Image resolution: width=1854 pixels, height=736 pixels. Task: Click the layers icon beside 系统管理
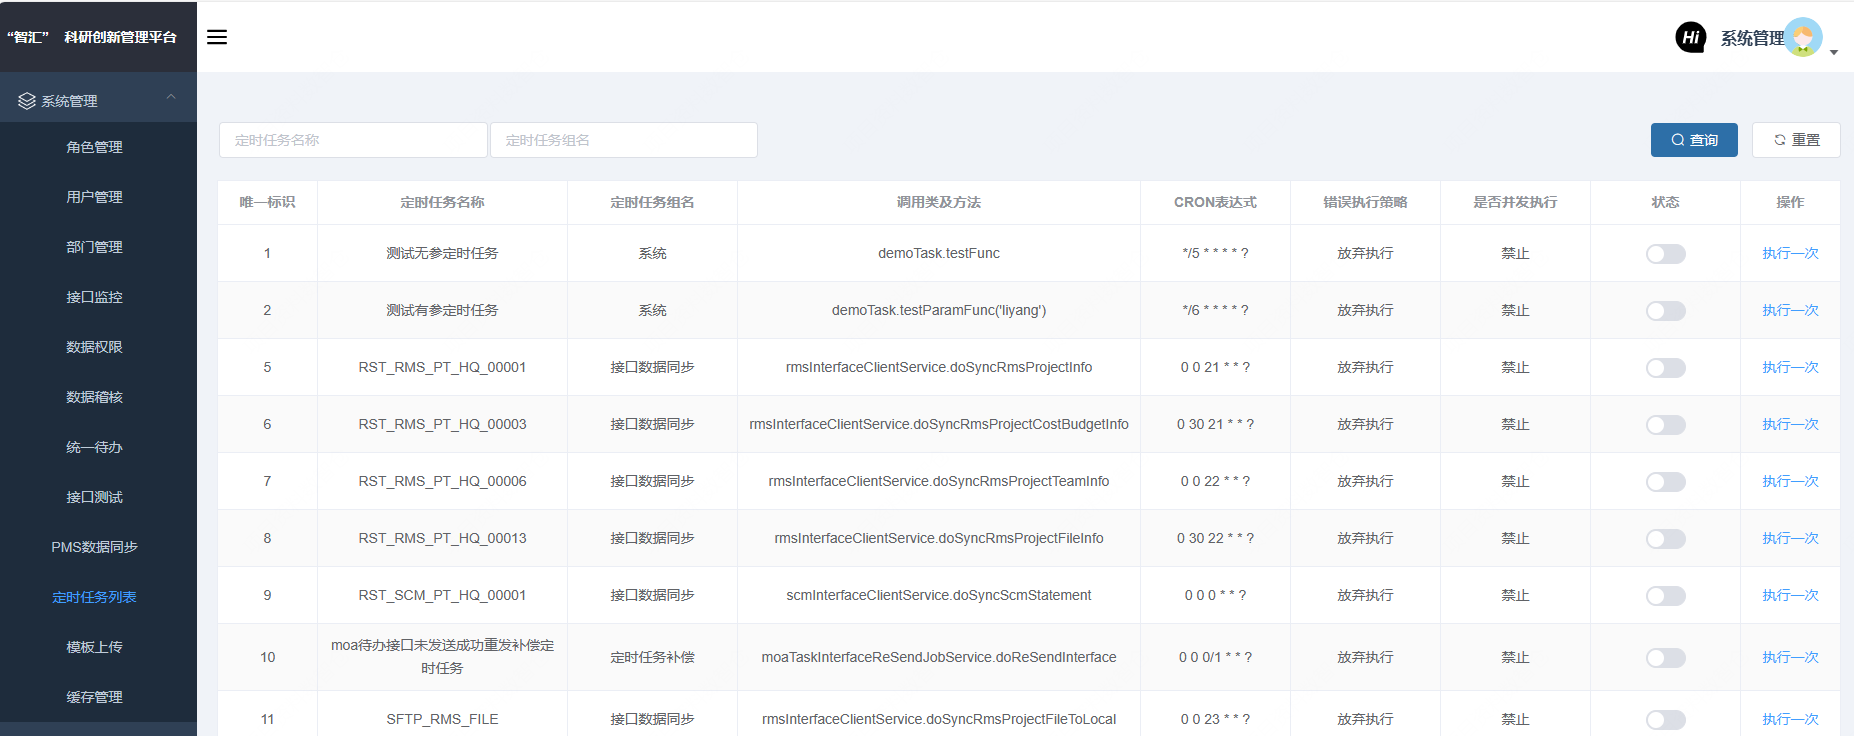coord(27,101)
